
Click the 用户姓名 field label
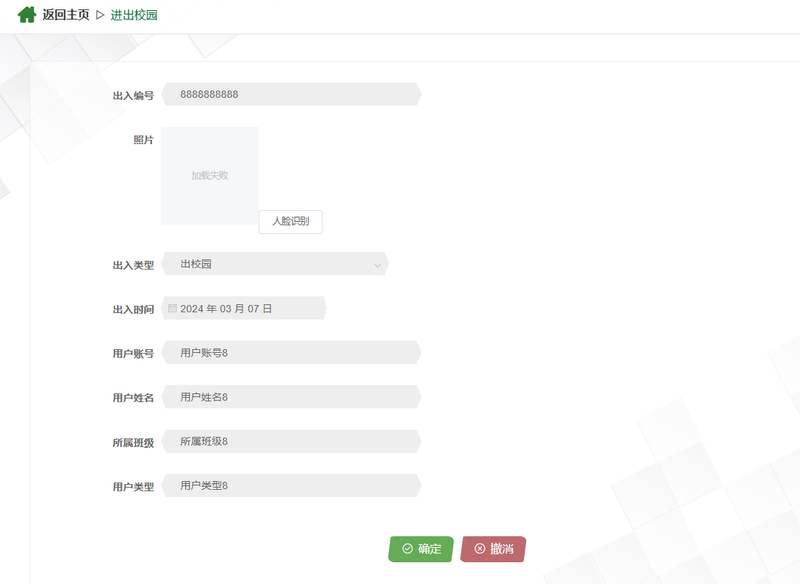133,398
